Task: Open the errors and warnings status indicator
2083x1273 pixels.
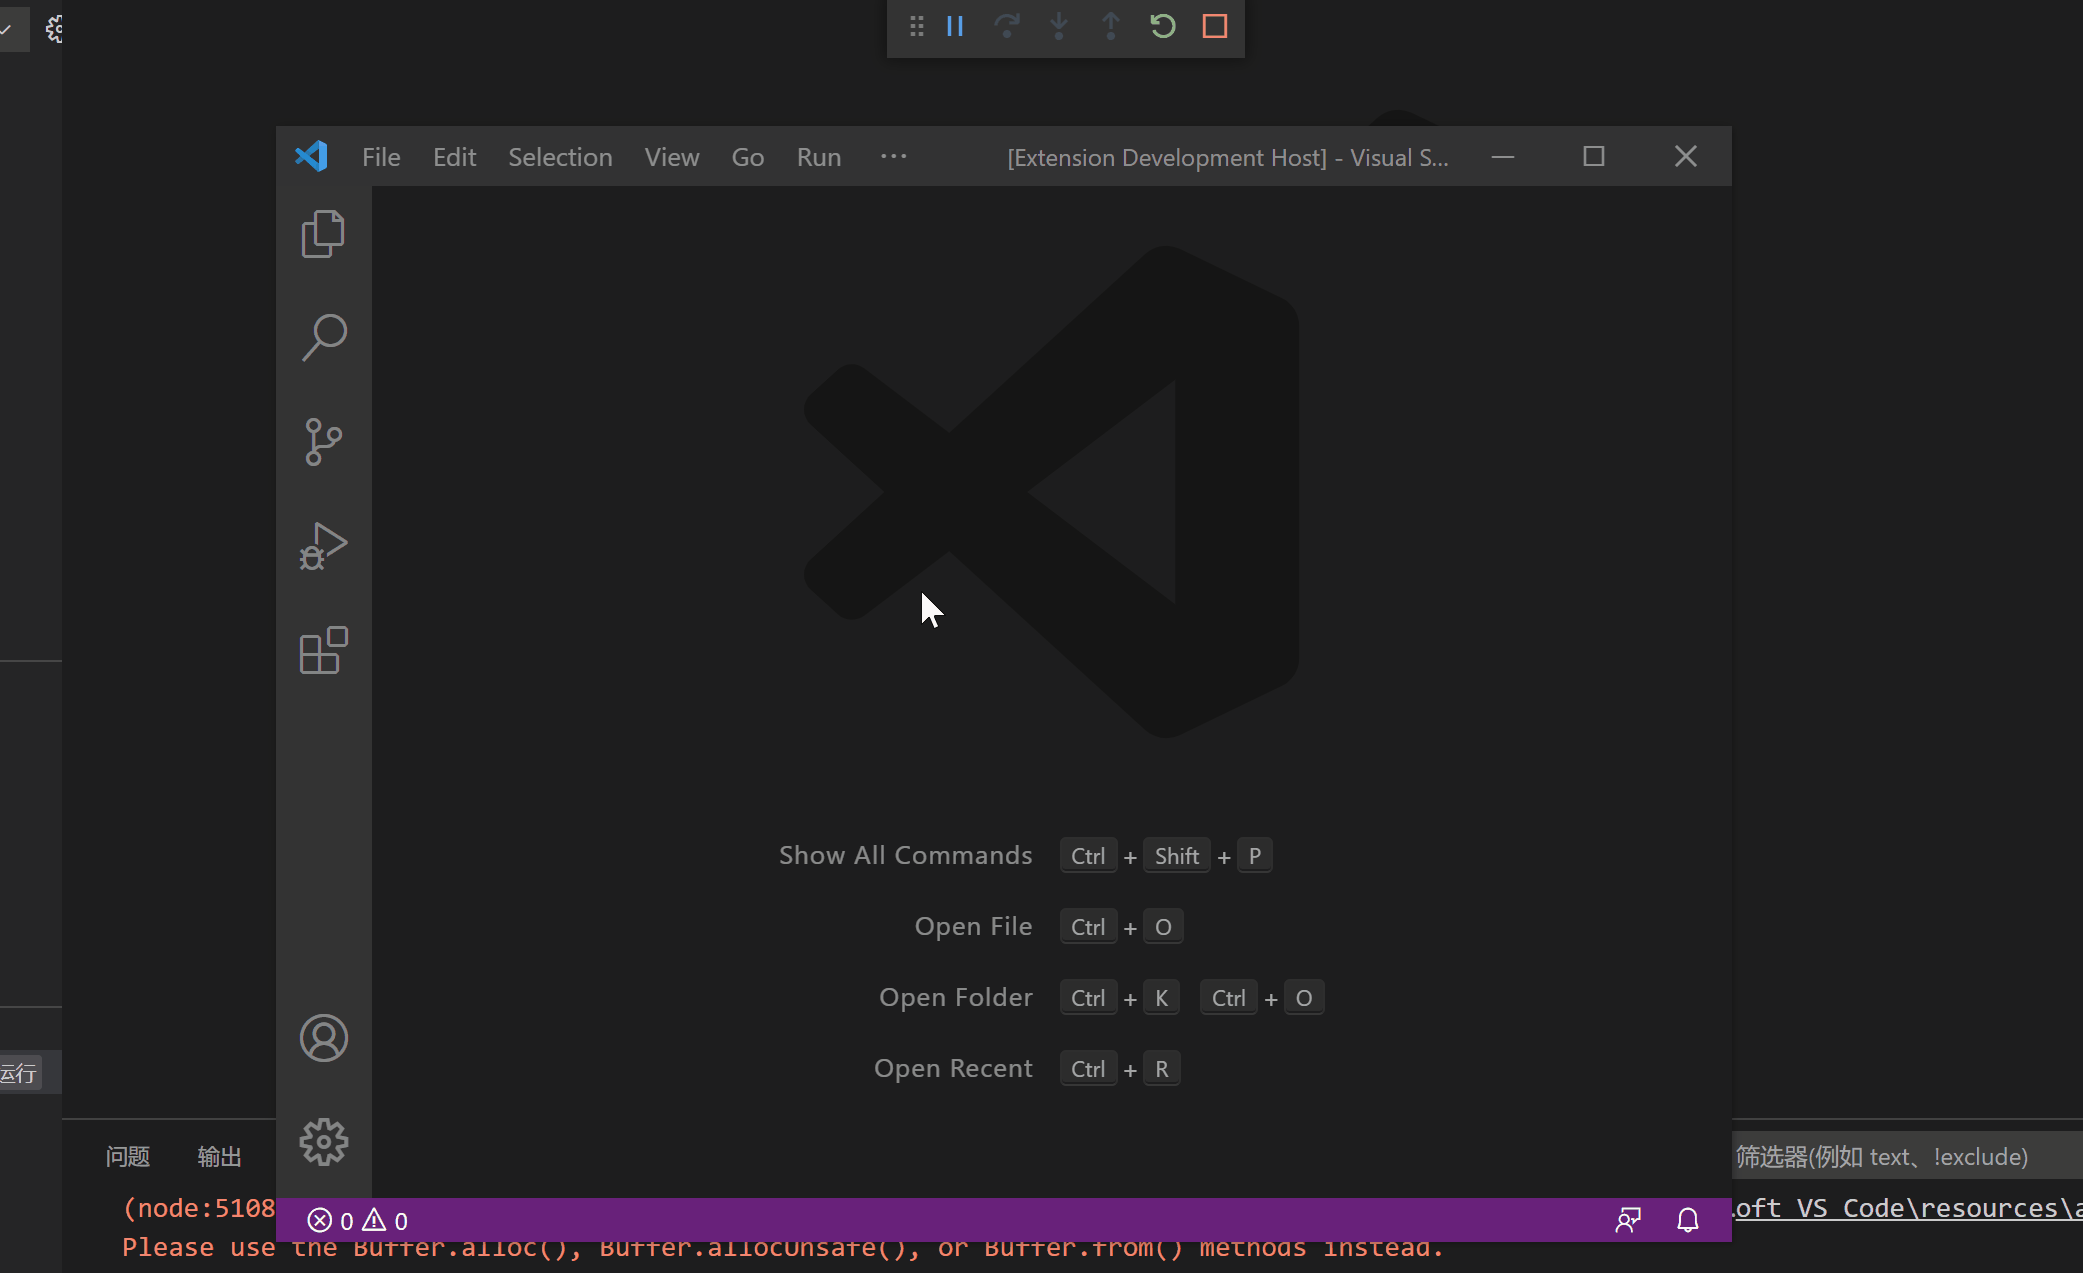Action: coord(358,1220)
